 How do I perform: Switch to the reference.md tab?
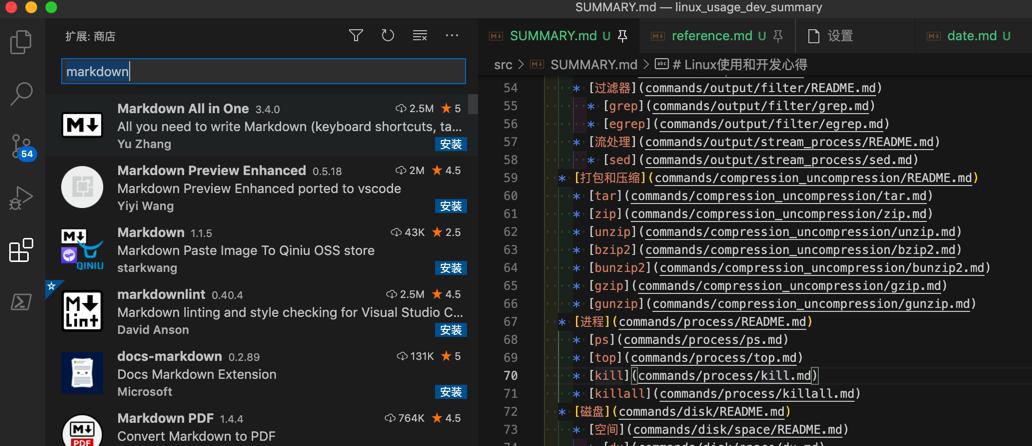point(717,36)
